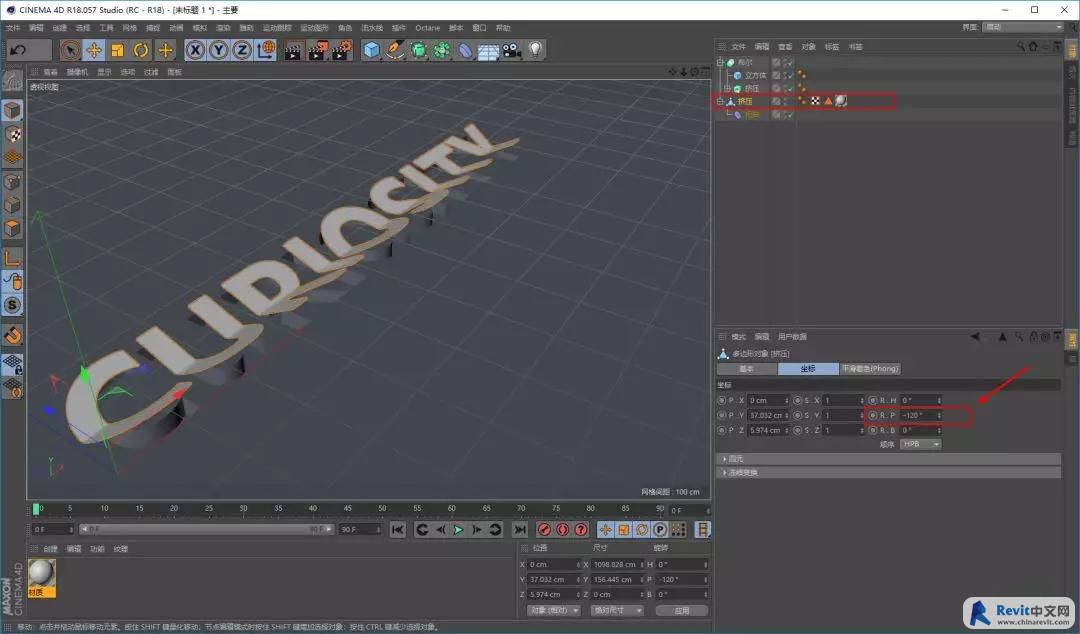Click the material sphere tag on 挤压 row

click(841, 101)
